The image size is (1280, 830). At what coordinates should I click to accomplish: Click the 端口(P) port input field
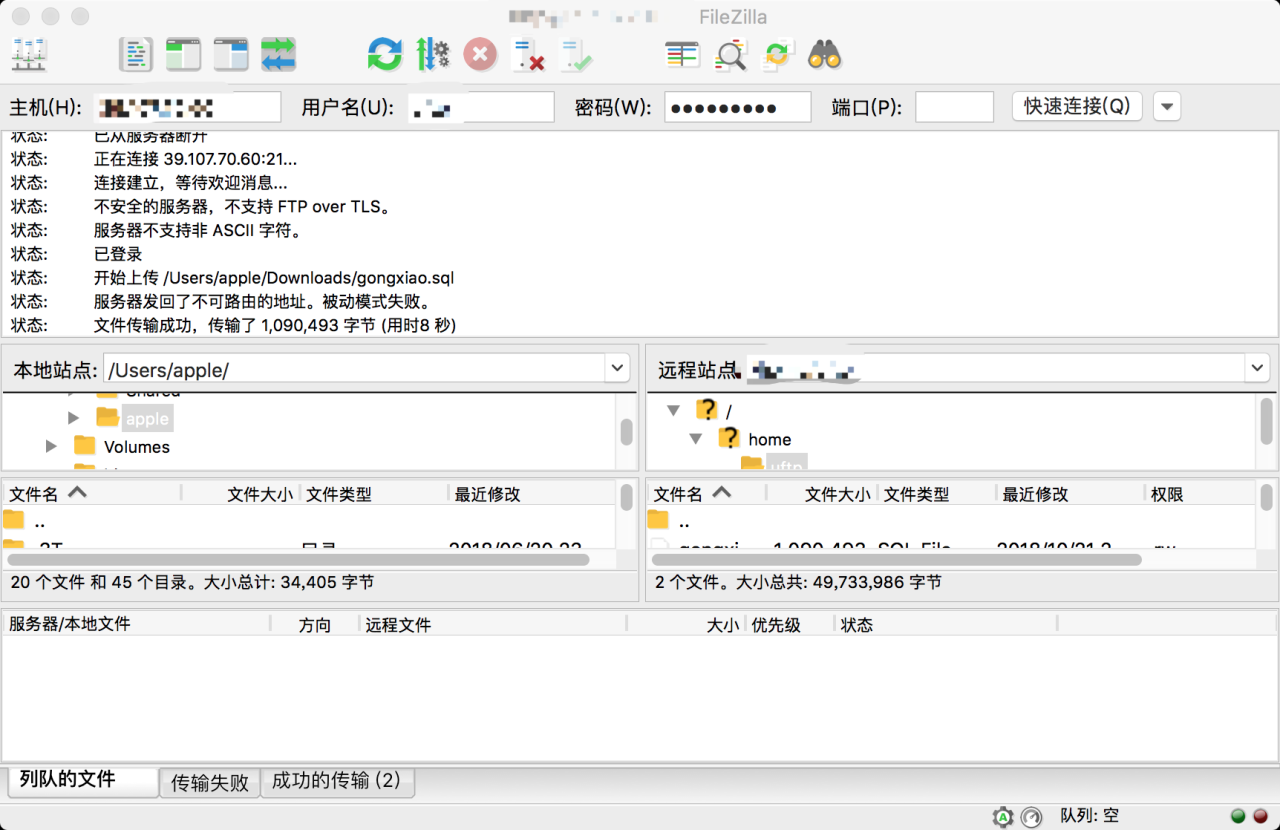[955, 107]
